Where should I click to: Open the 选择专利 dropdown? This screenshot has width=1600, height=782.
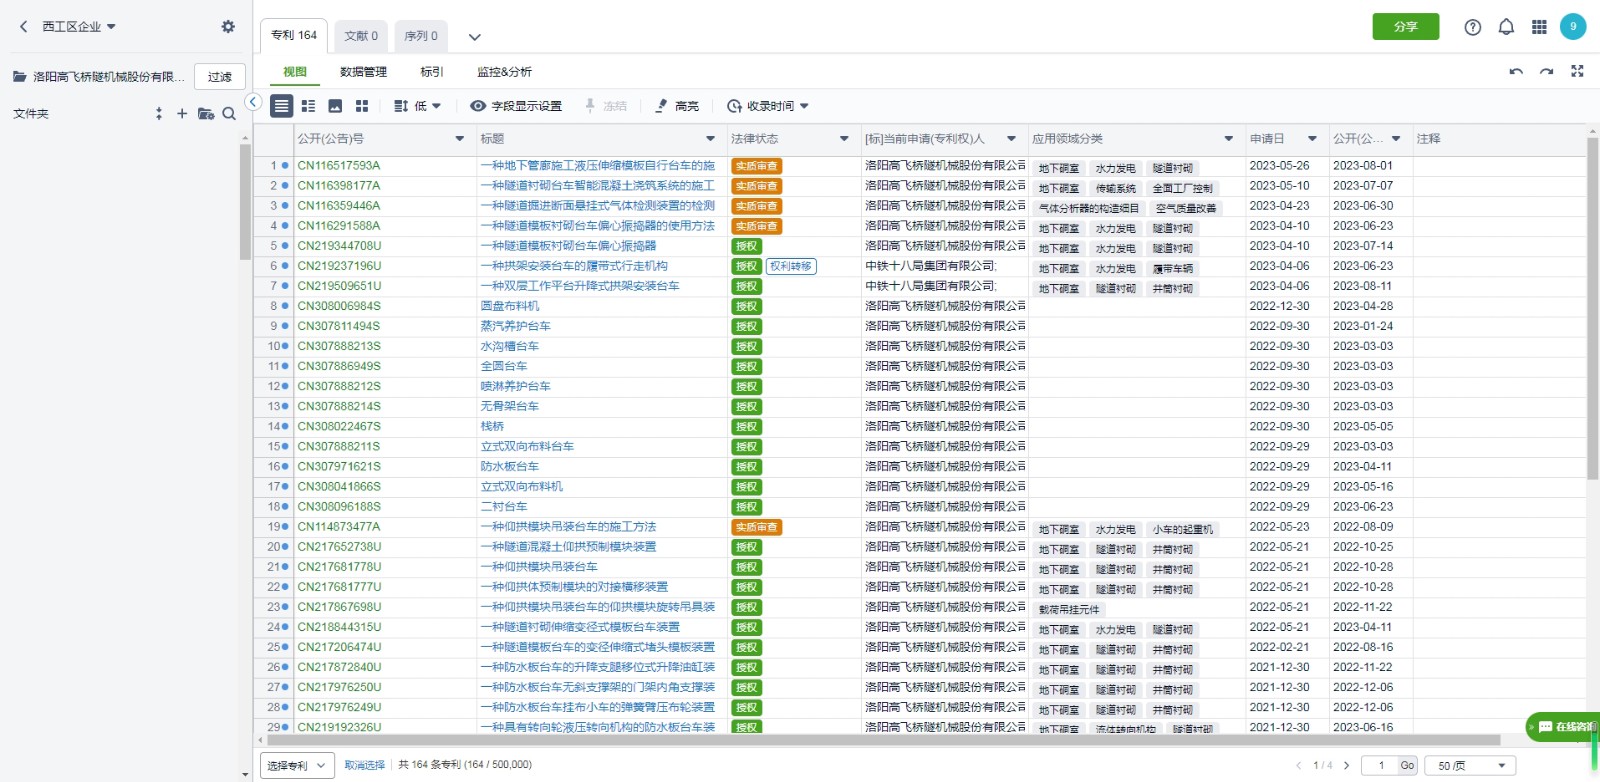click(296, 766)
